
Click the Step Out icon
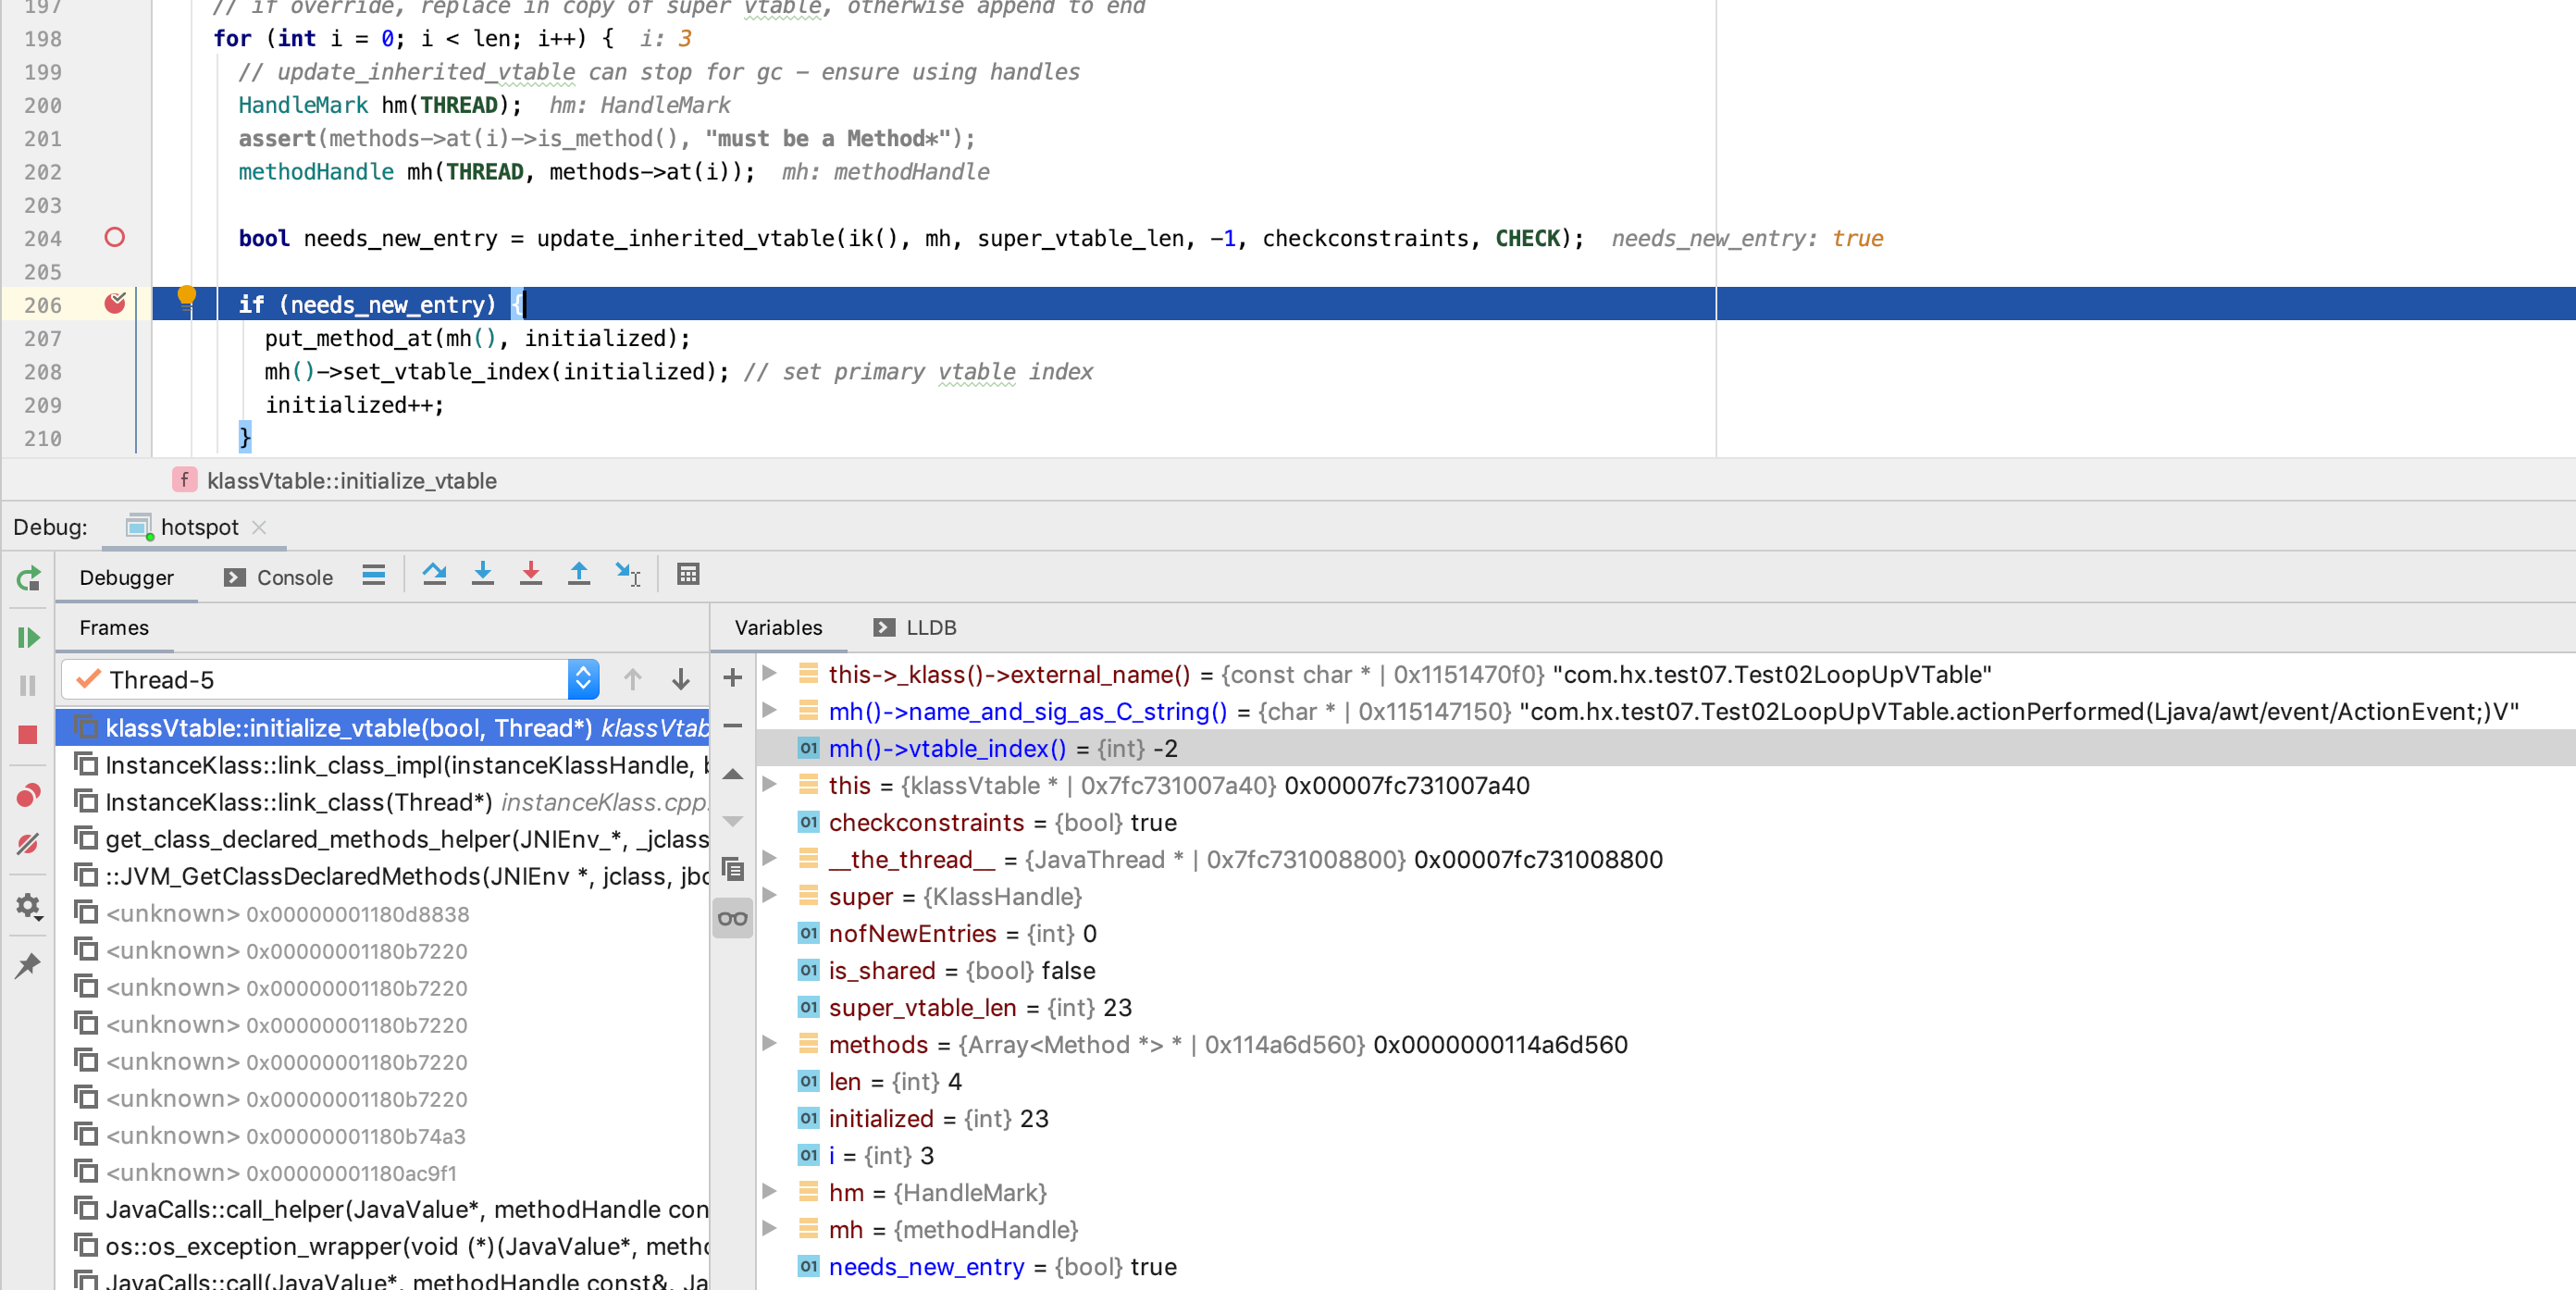pos(578,574)
